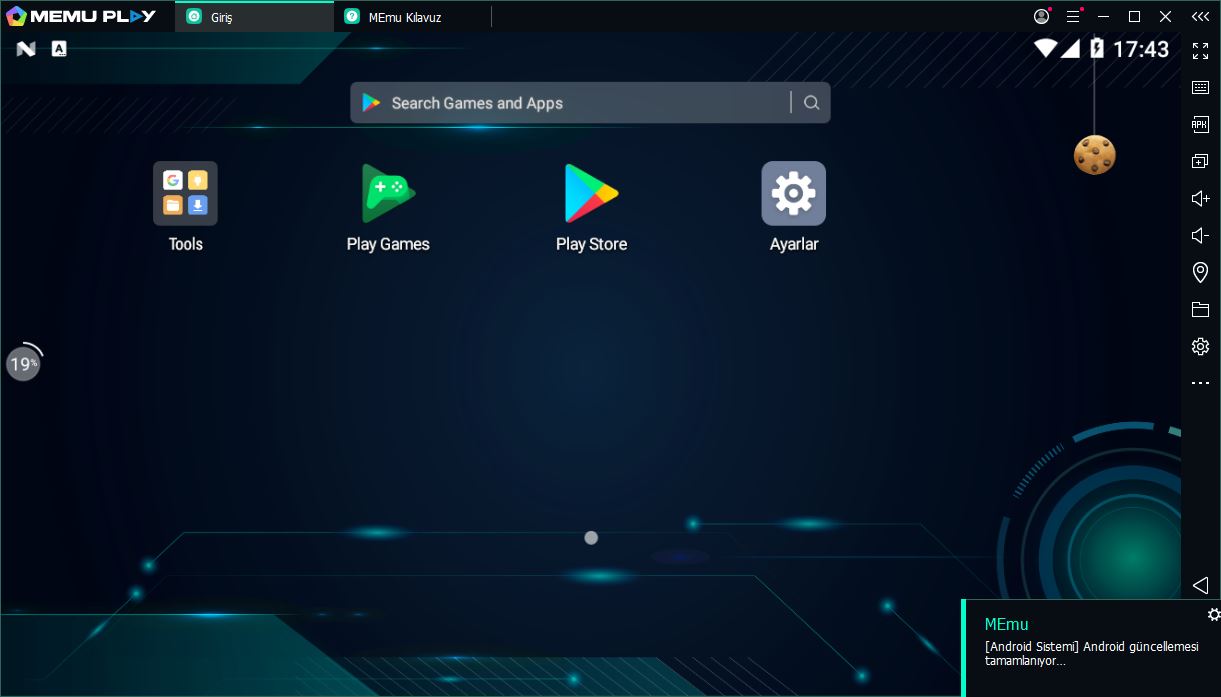Maximize the MEmu window
This screenshot has height=697, width=1221.
click(1134, 16)
